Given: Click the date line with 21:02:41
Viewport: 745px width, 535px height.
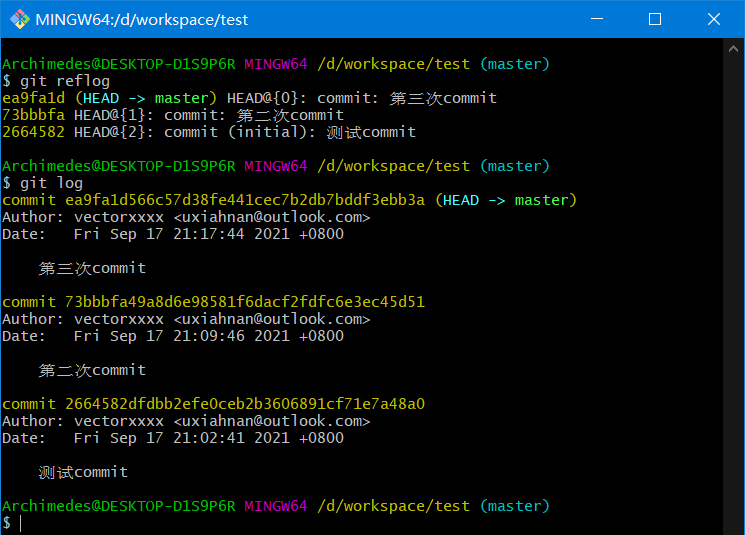Looking at the screenshot, I should point(173,438).
